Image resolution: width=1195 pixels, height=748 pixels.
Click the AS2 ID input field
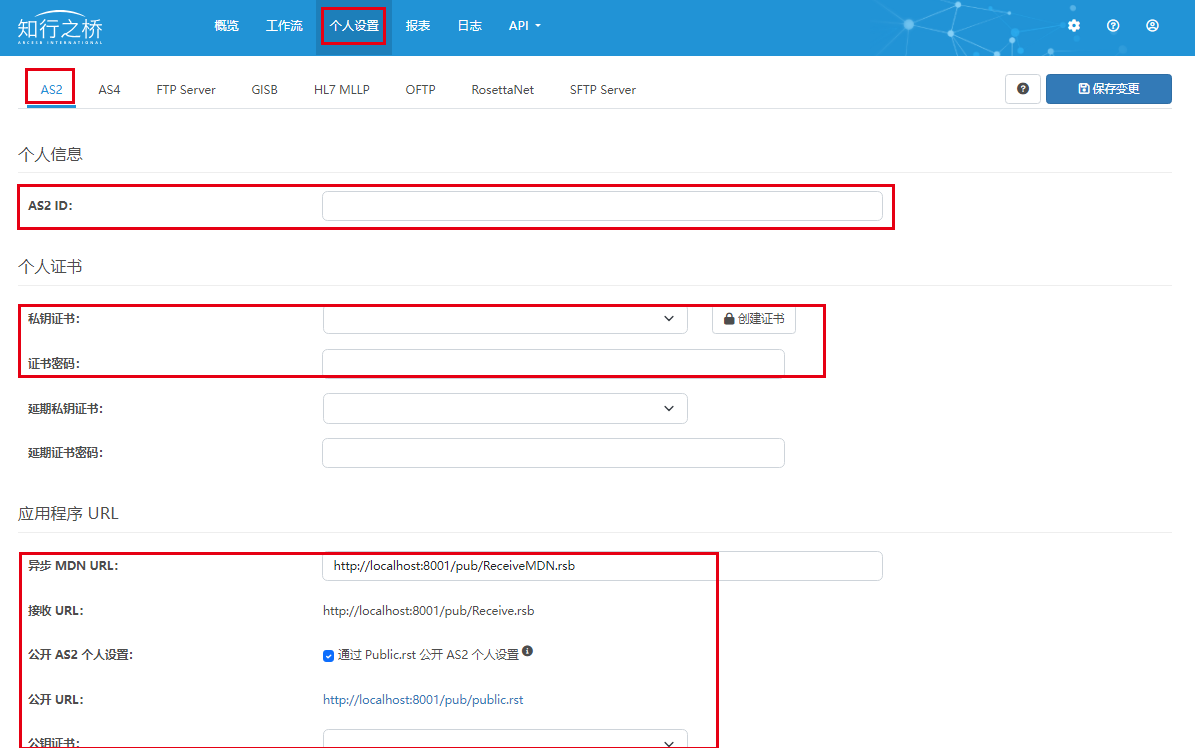tap(602, 206)
